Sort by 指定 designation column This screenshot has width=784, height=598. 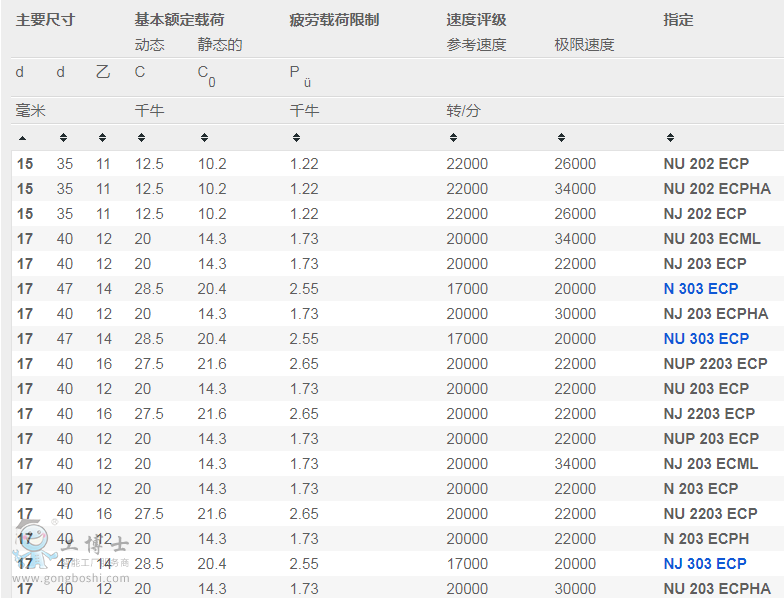coord(670,138)
